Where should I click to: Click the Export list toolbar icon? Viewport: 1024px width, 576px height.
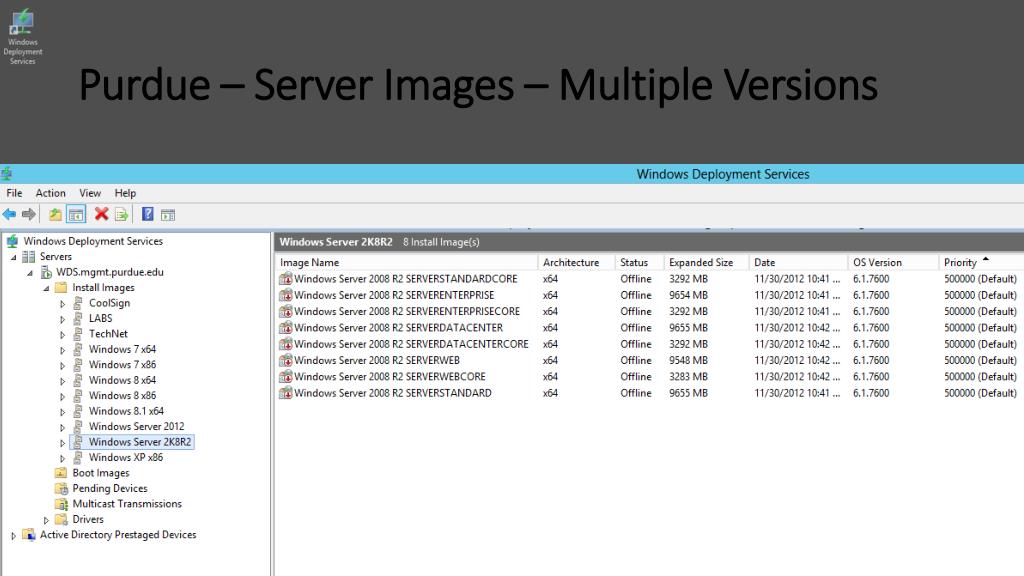point(121,214)
